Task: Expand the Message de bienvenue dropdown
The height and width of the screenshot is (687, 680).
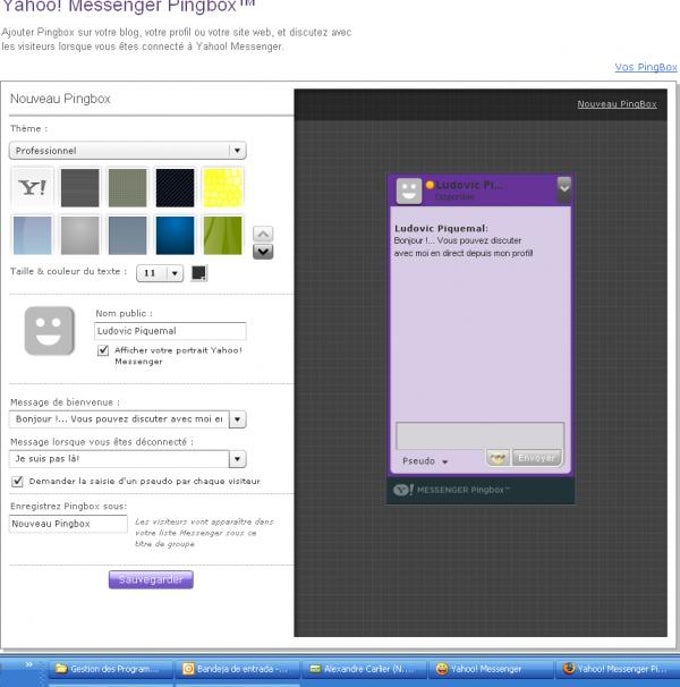Action: pyautogui.click(x=237, y=419)
